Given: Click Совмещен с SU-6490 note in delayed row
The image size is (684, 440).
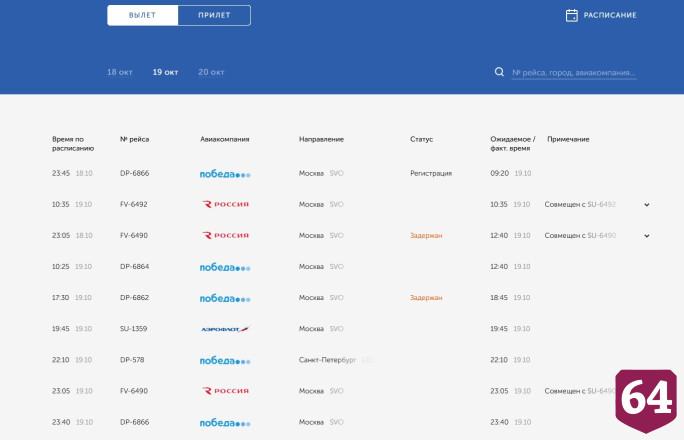Looking at the screenshot, I should point(580,235).
